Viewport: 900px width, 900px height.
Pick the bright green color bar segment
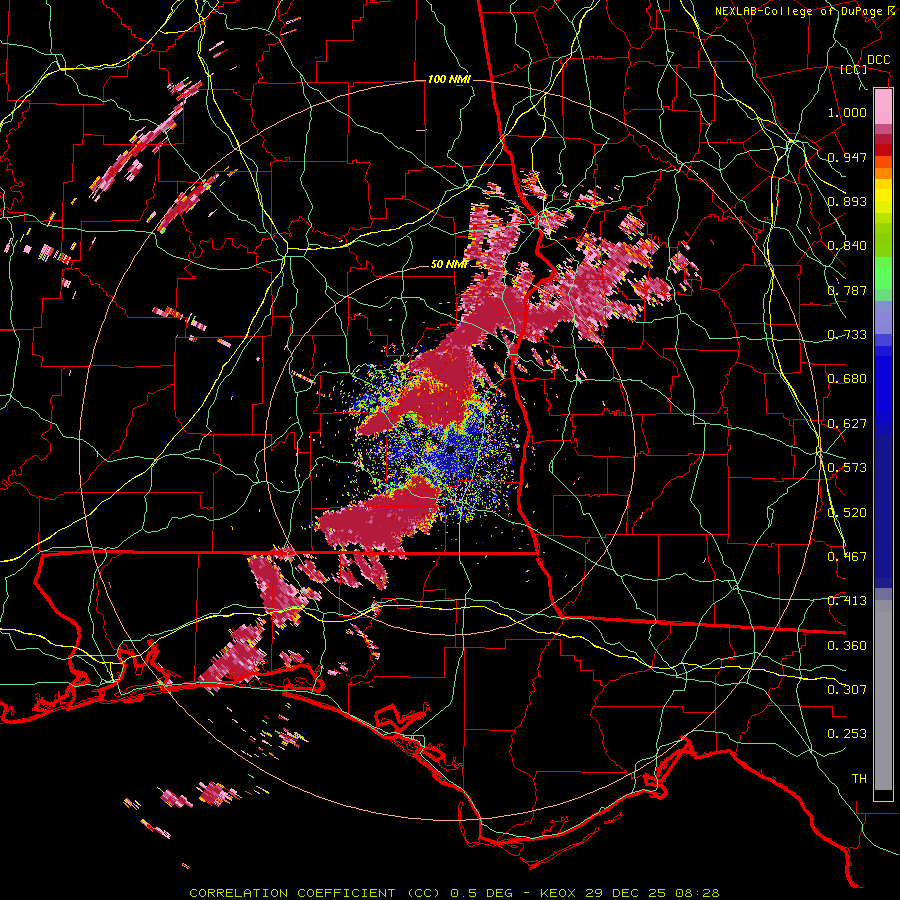[x=883, y=273]
